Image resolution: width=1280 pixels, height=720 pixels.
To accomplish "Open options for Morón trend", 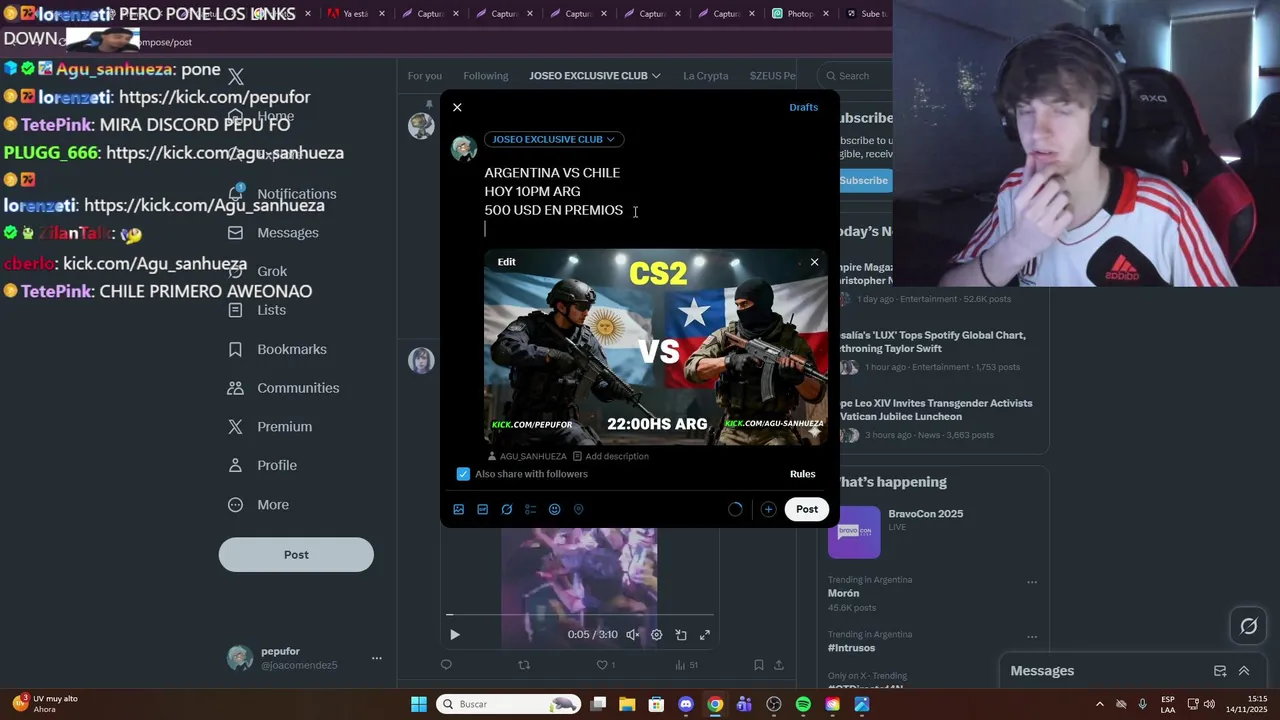I will [x=1032, y=583].
